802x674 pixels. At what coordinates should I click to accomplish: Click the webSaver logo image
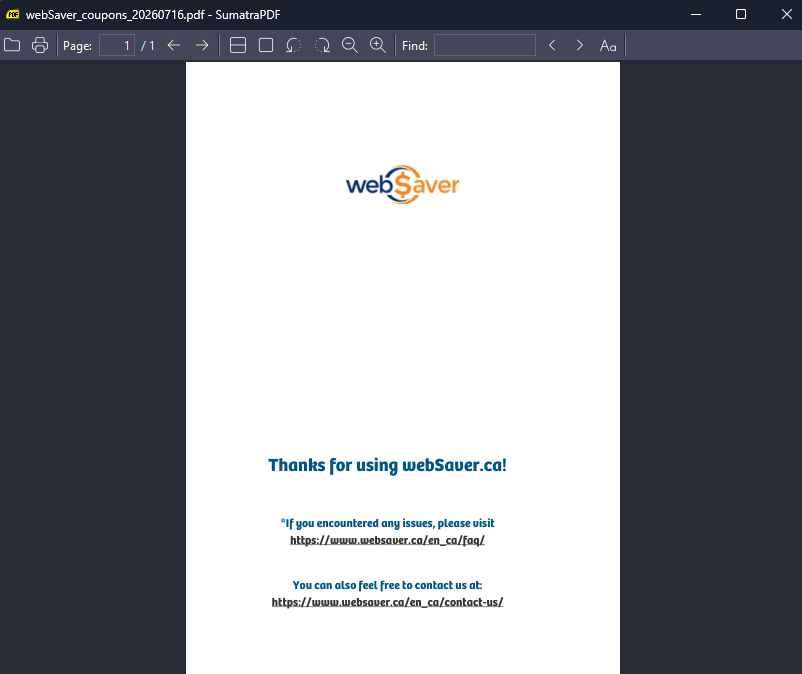403,185
